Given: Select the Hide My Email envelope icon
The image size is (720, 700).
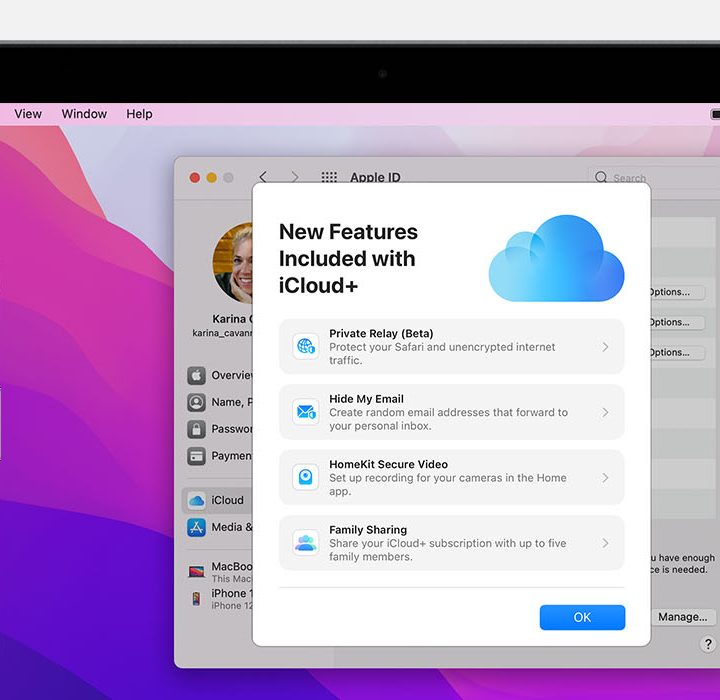Looking at the screenshot, I should pos(305,412).
